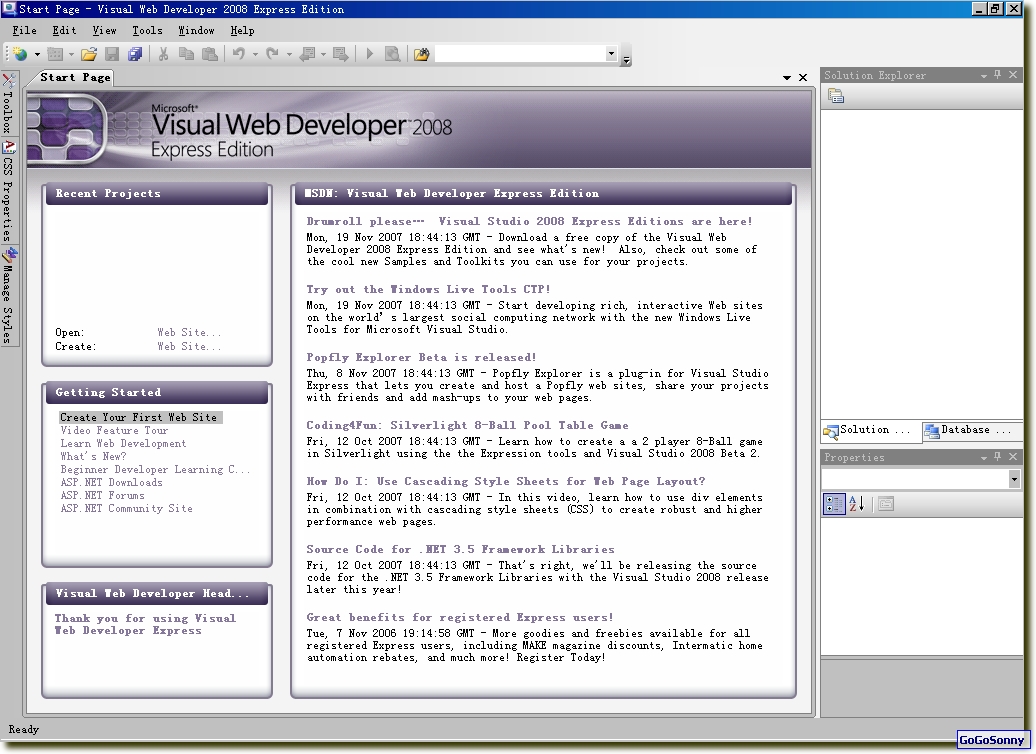
Task: Open the Properties object selector dropdown
Action: pyautogui.click(x=1014, y=480)
